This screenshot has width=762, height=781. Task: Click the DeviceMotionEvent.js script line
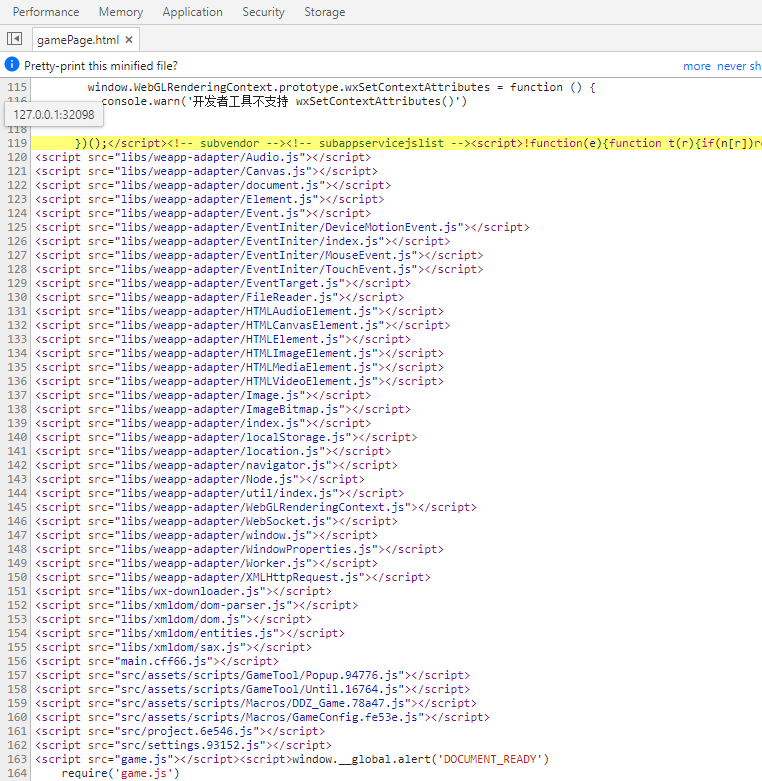point(282,227)
